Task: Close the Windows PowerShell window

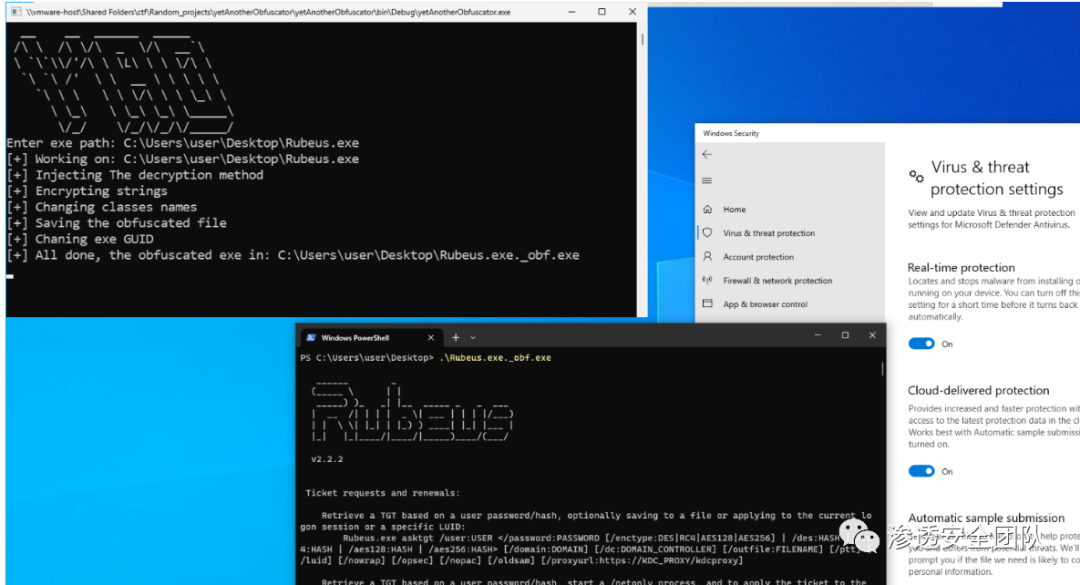Action: (872, 336)
